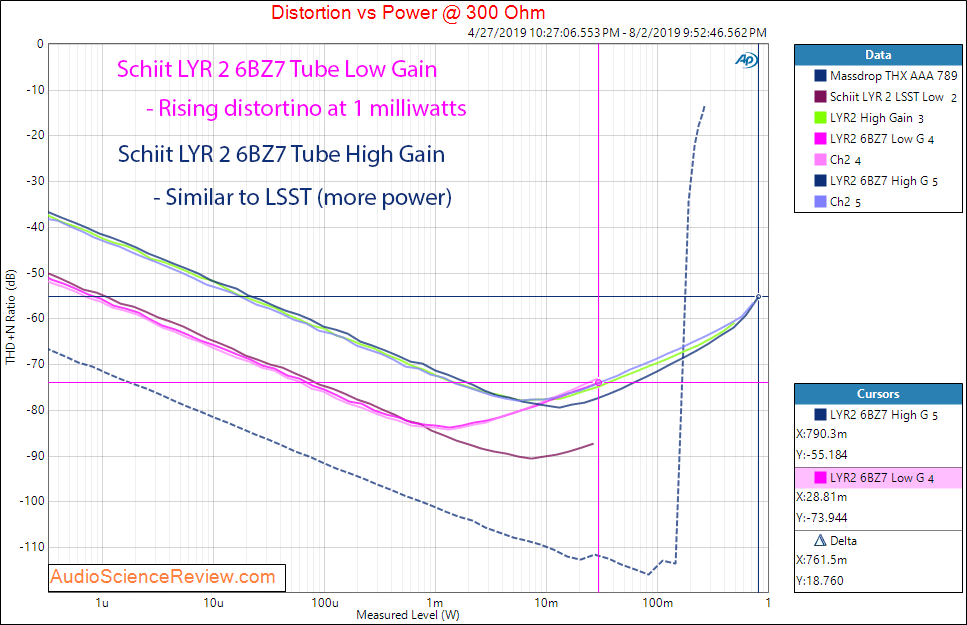Click the magenta cursor marker on the curve
The width and height of the screenshot is (967, 625).
[598, 383]
